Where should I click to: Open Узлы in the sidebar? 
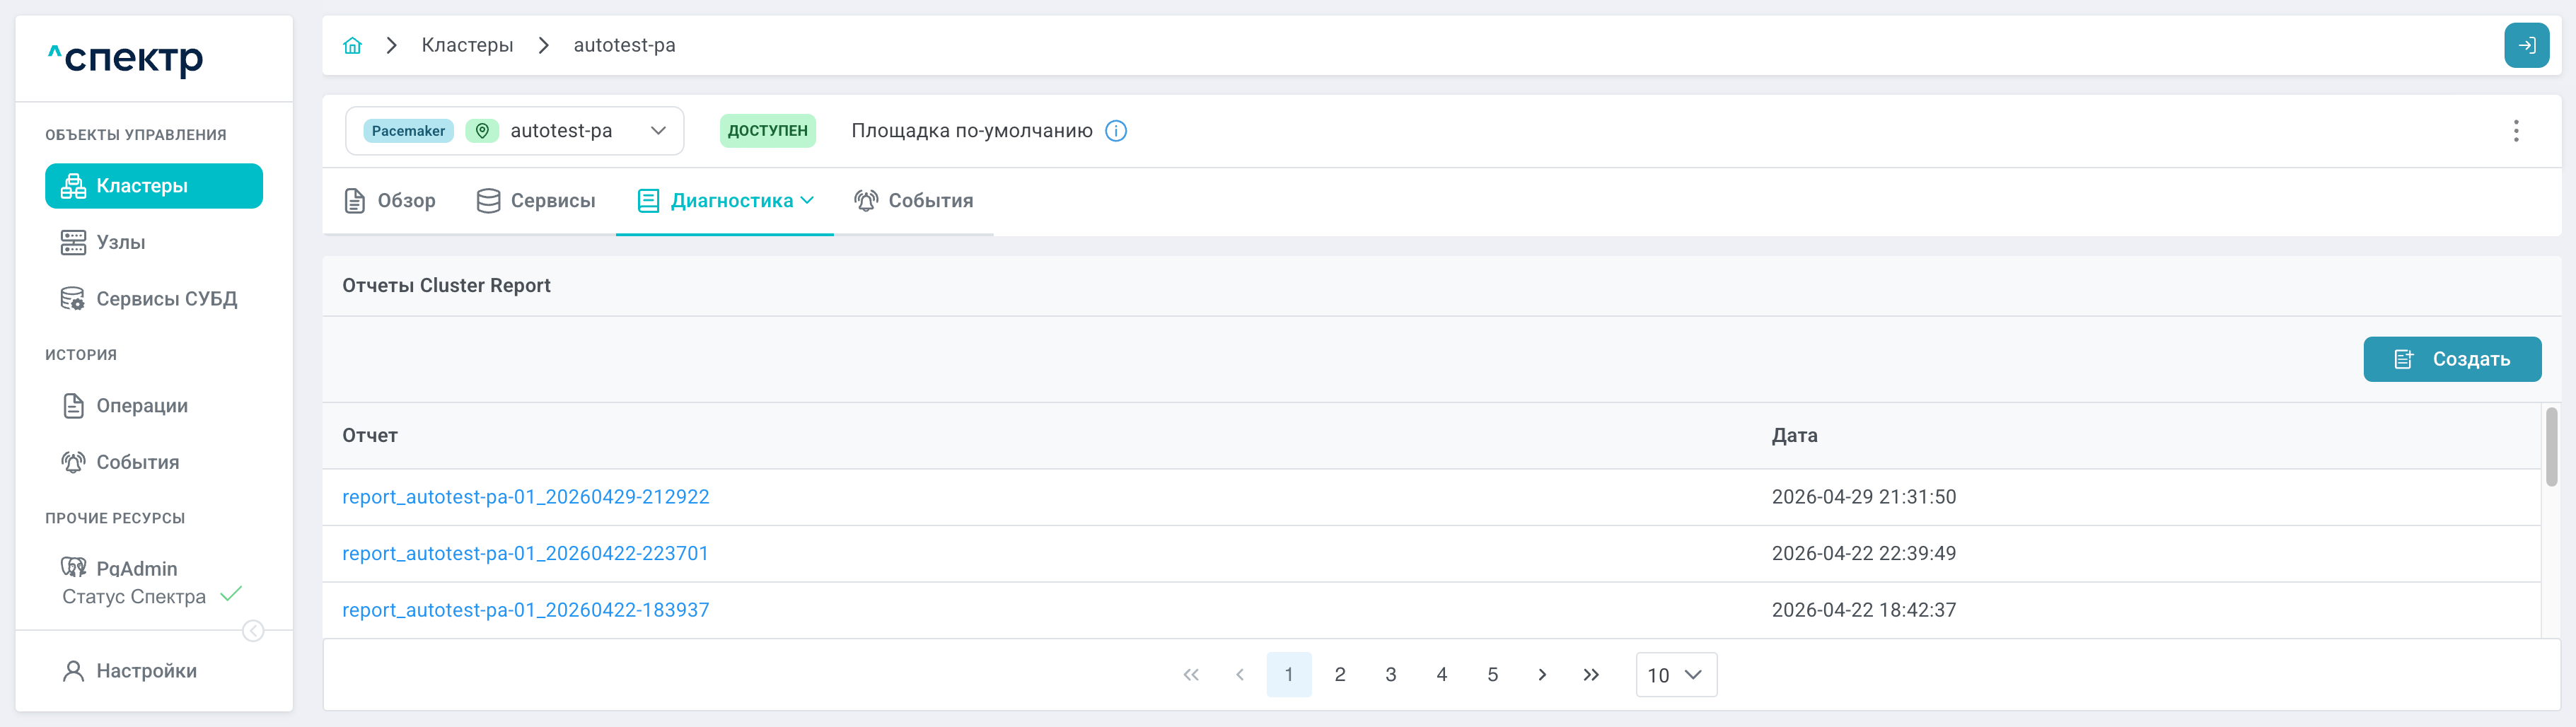point(154,242)
